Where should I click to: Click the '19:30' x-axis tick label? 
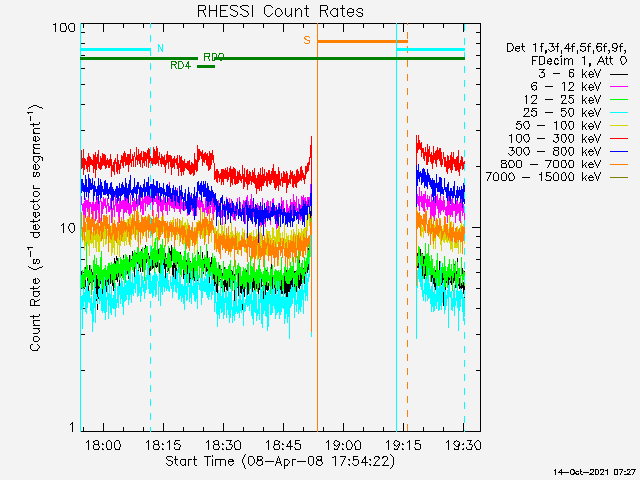tap(463, 445)
